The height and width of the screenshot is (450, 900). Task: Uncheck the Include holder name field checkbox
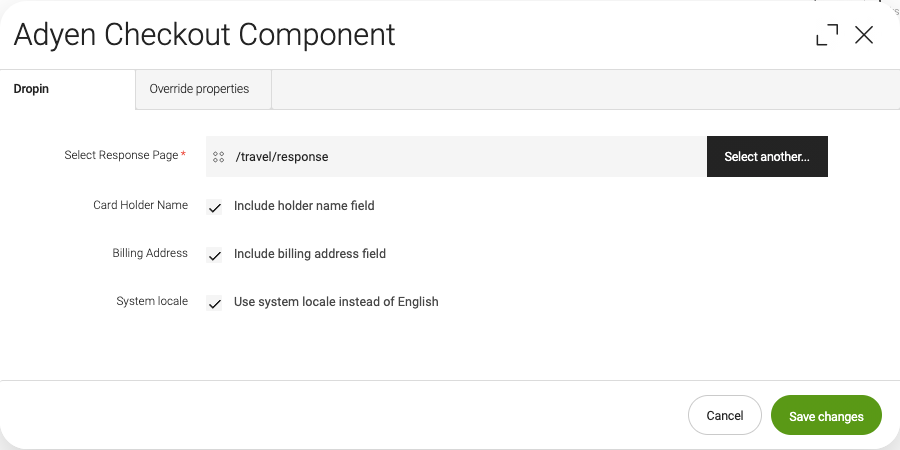point(215,207)
